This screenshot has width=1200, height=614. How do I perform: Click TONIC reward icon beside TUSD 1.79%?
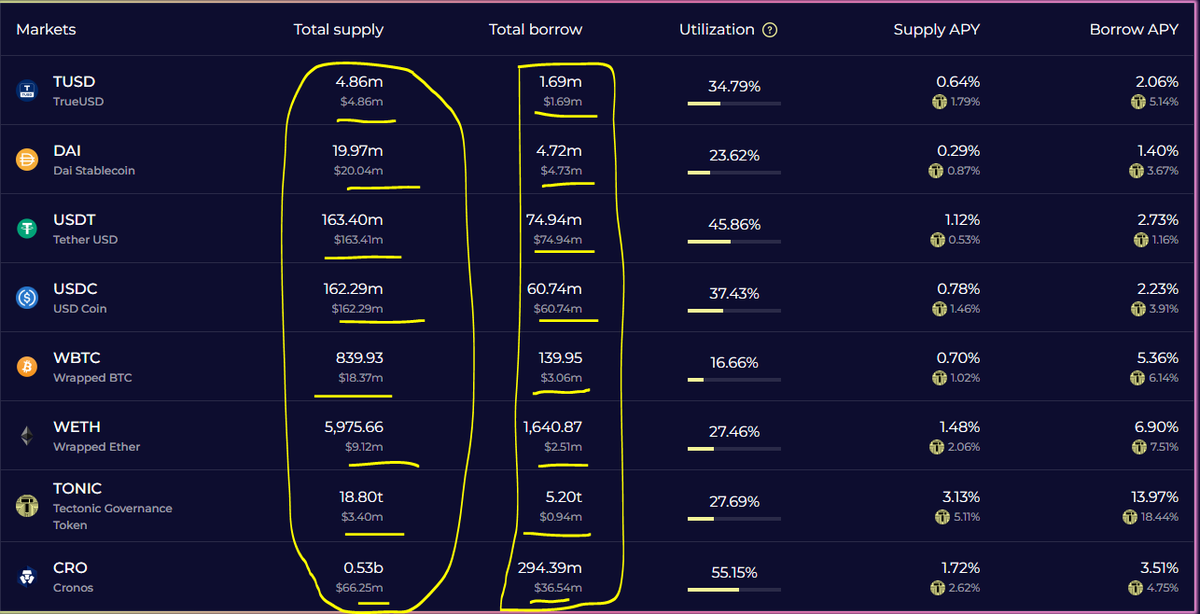(x=938, y=102)
